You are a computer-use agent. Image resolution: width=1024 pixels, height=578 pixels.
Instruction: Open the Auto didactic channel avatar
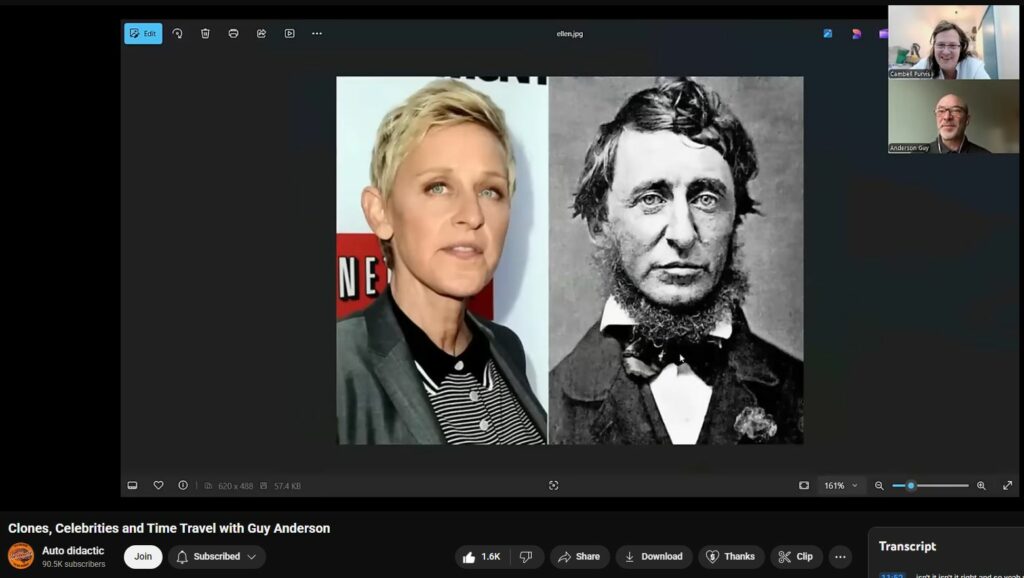pos(21,556)
